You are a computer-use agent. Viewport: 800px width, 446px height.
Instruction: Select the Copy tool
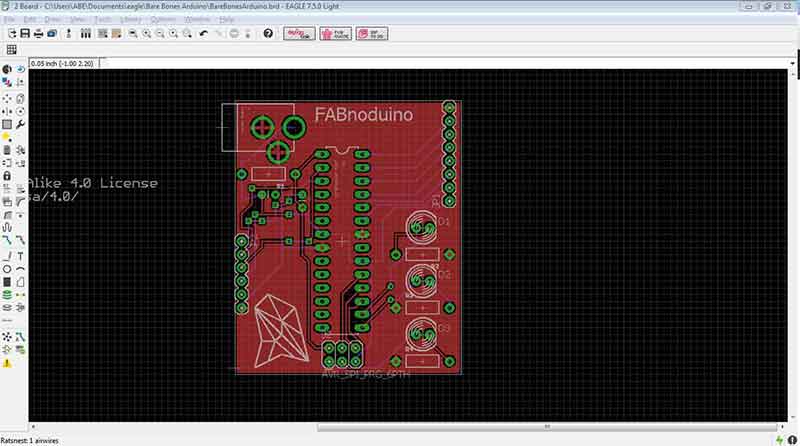(x=20, y=98)
